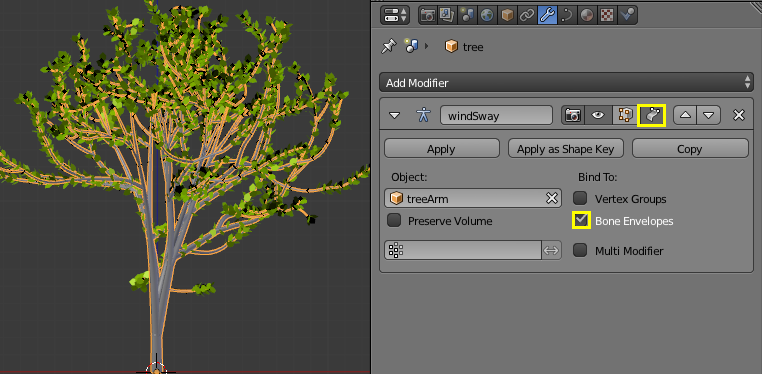The height and width of the screenshot is (374, 762).
Task: Click Apply as Shape Key
Action: coord(566,149)
